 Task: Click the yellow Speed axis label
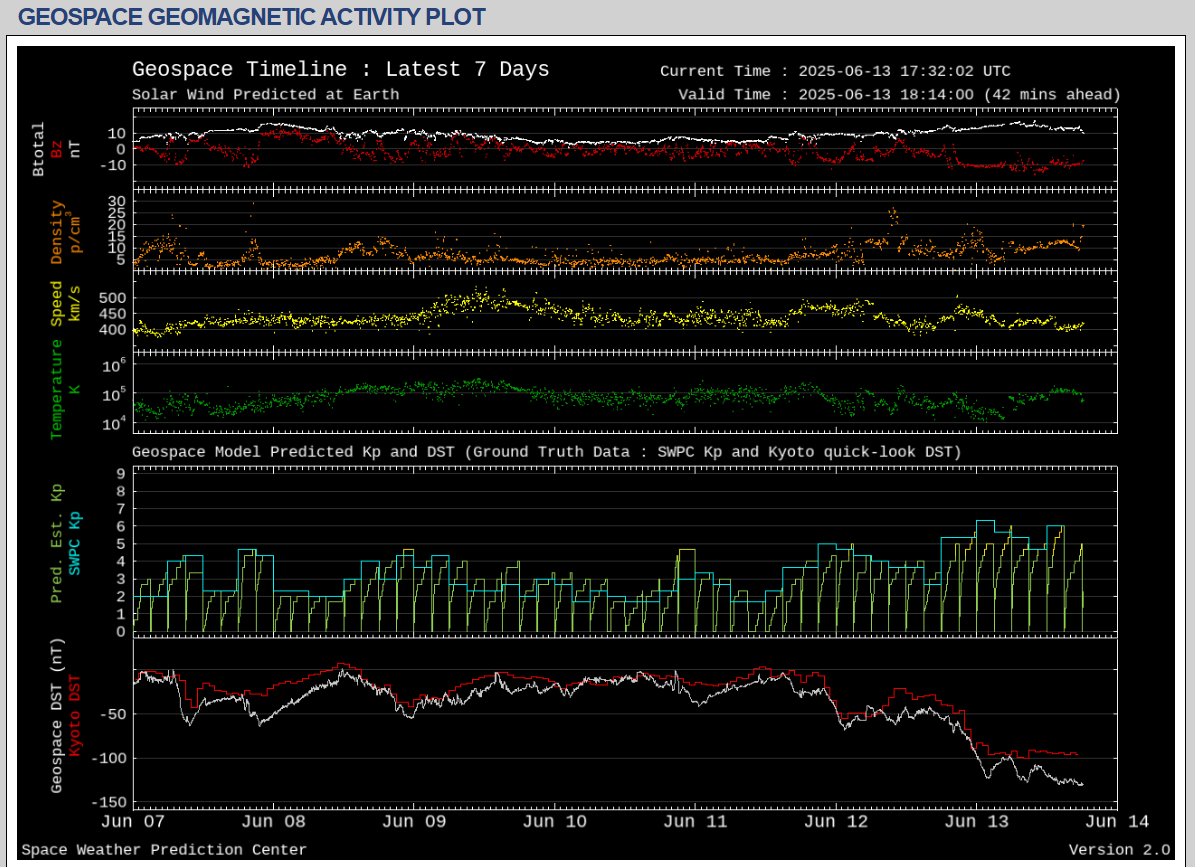pyautogui.click(x=57, y=303)
